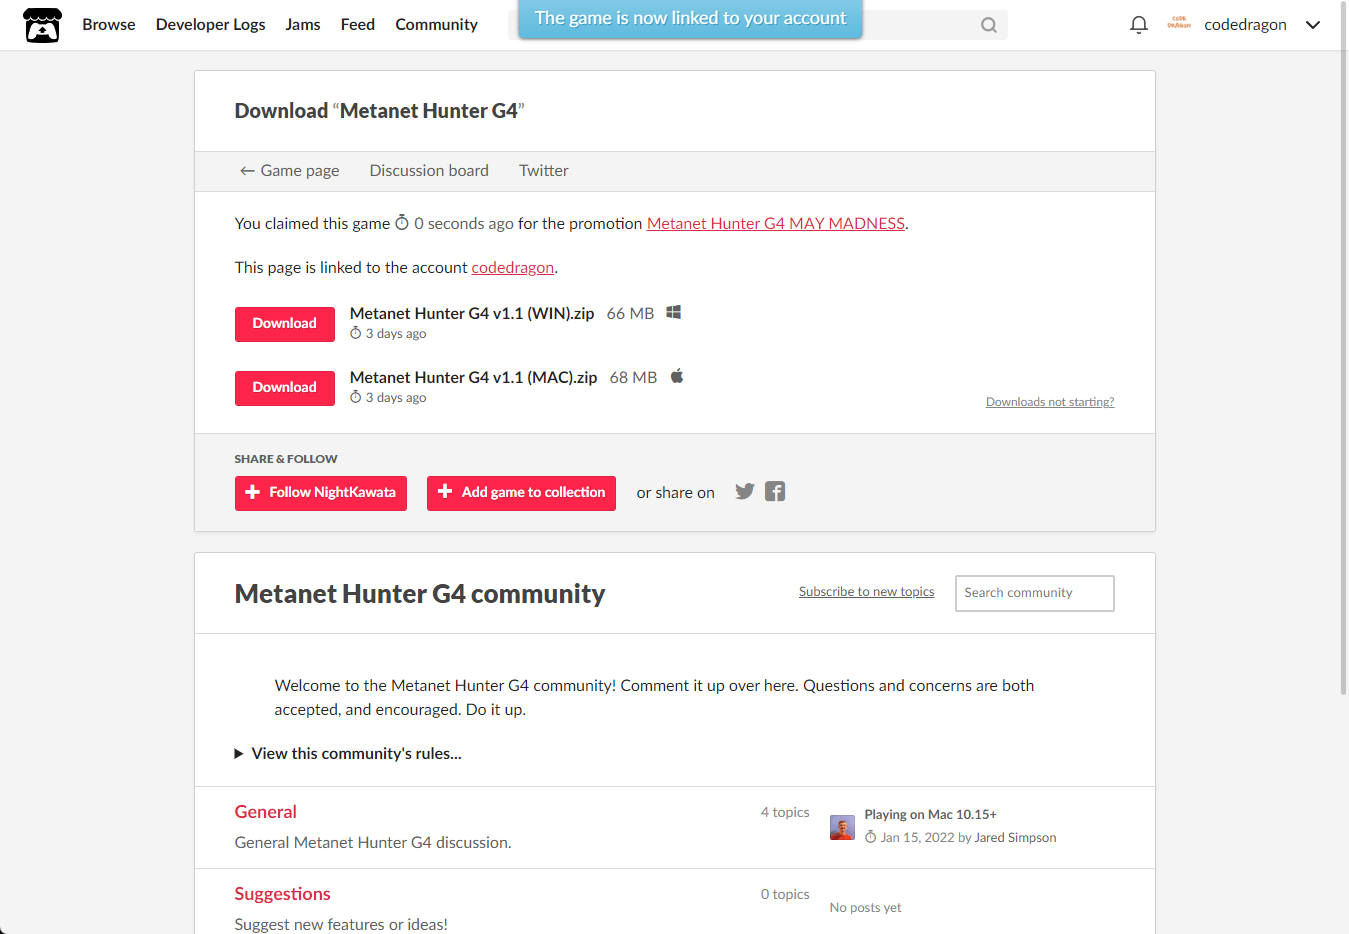Dismiss the game linked notification banner
This screenshot has height=934, width=1349.
tap(690, 18)
